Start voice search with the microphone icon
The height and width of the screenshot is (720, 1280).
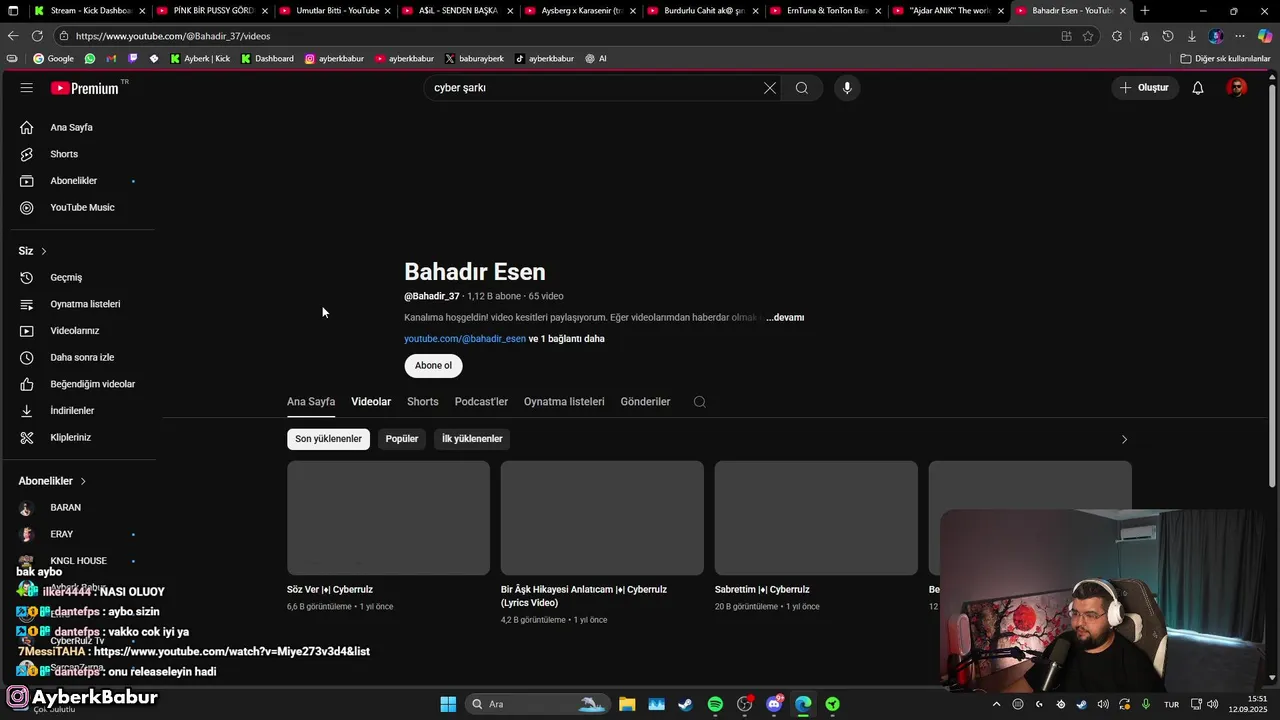(847, 88)
